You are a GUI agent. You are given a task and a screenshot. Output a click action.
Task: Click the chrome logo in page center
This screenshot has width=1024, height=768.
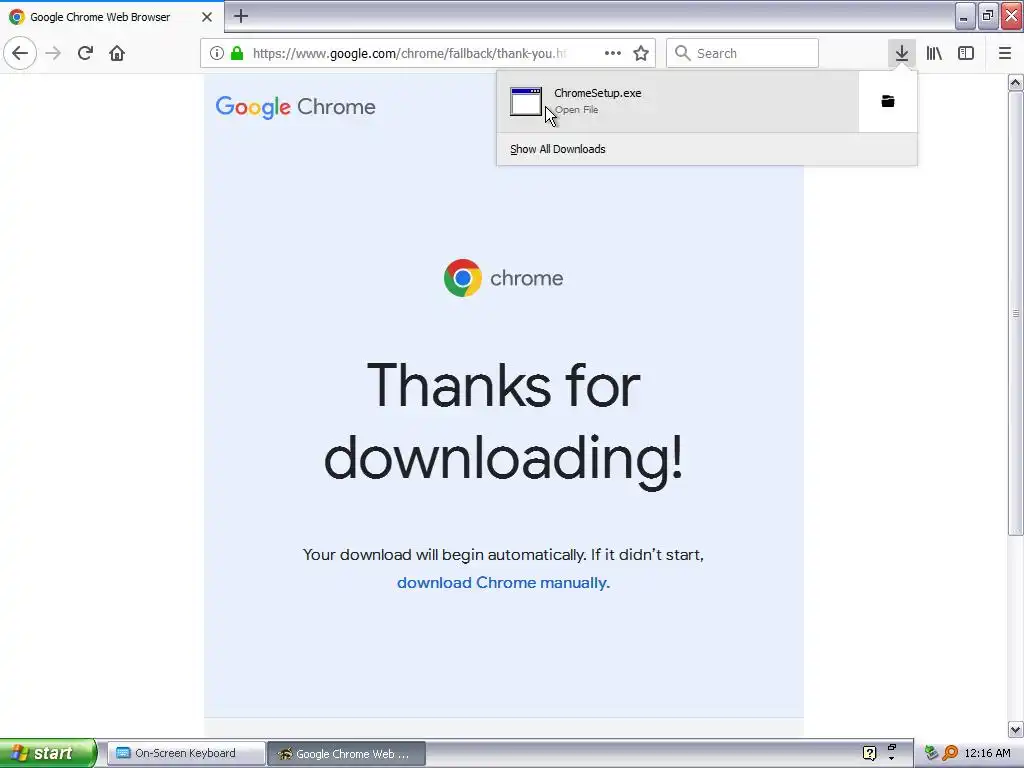[504, 278]
